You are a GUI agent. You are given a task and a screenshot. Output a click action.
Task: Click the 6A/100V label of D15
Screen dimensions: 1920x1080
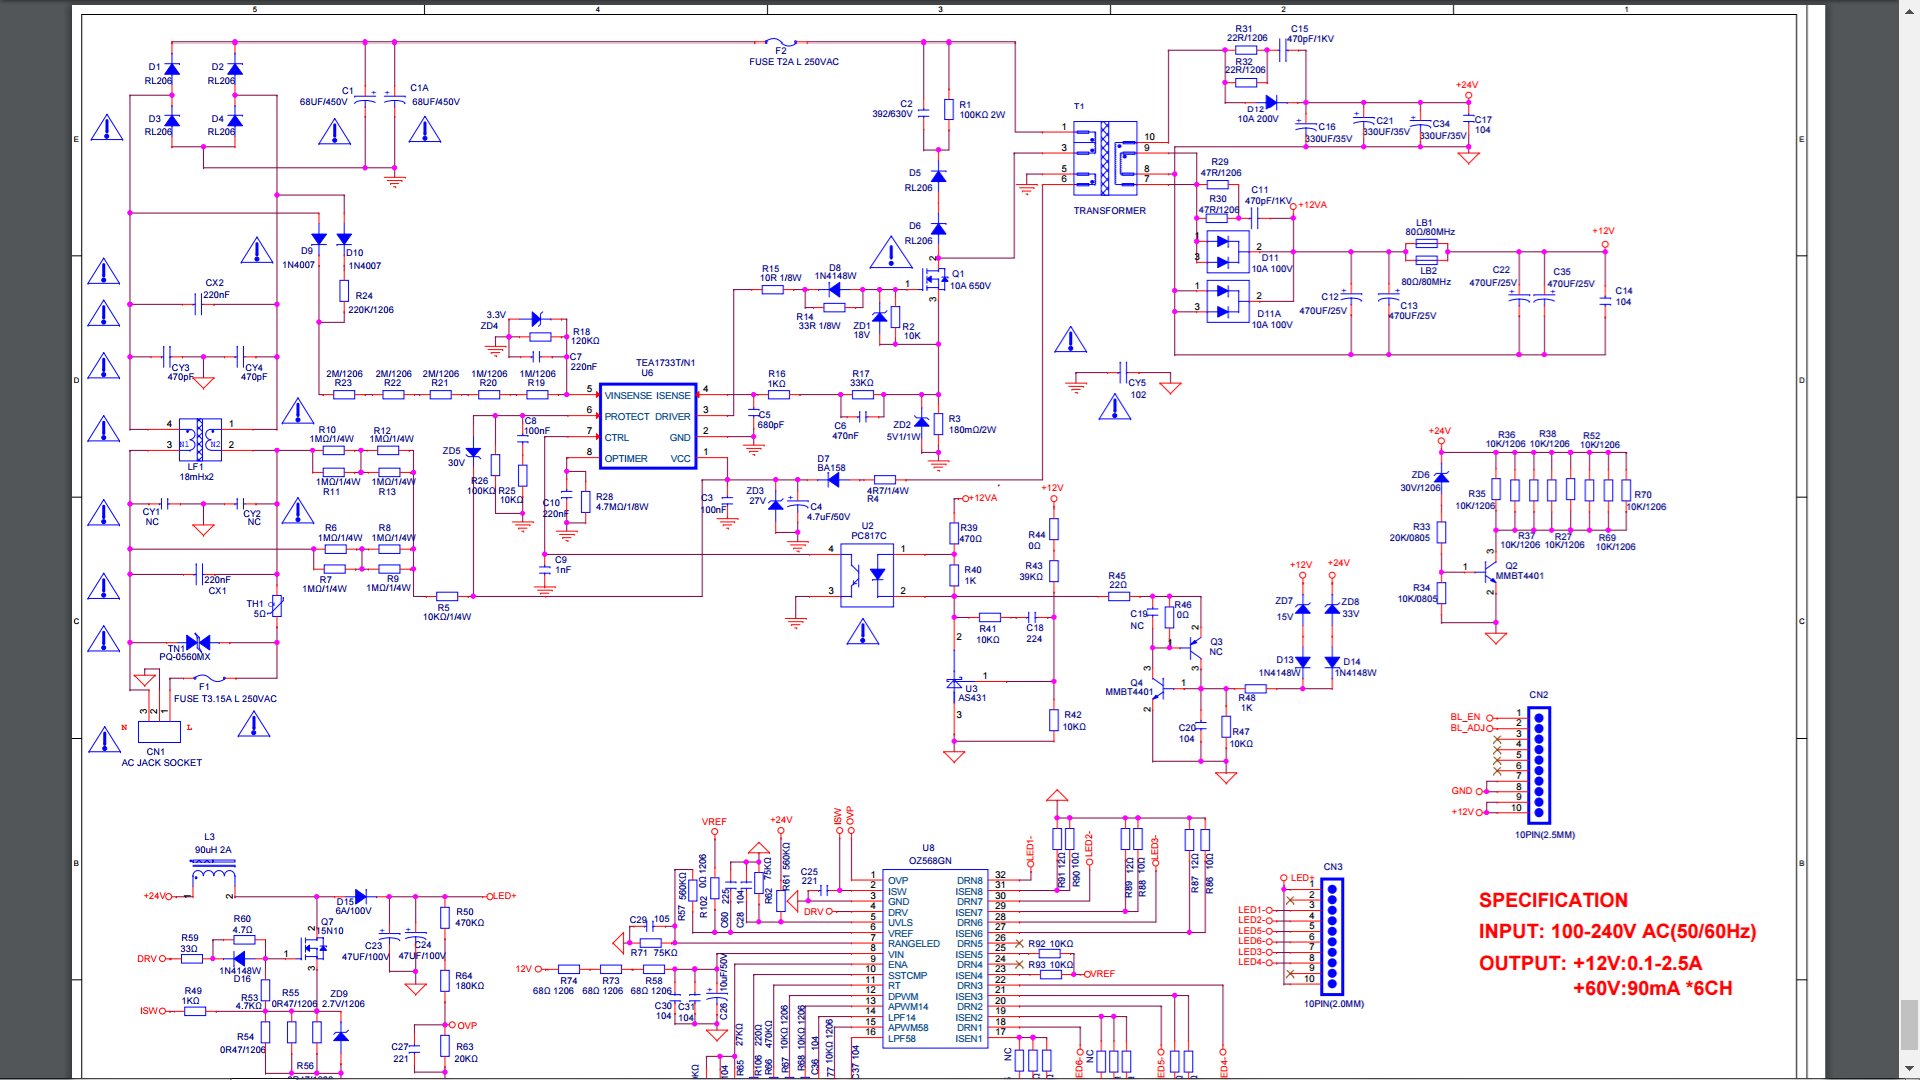pyautogui.click(x=353, y=911)
